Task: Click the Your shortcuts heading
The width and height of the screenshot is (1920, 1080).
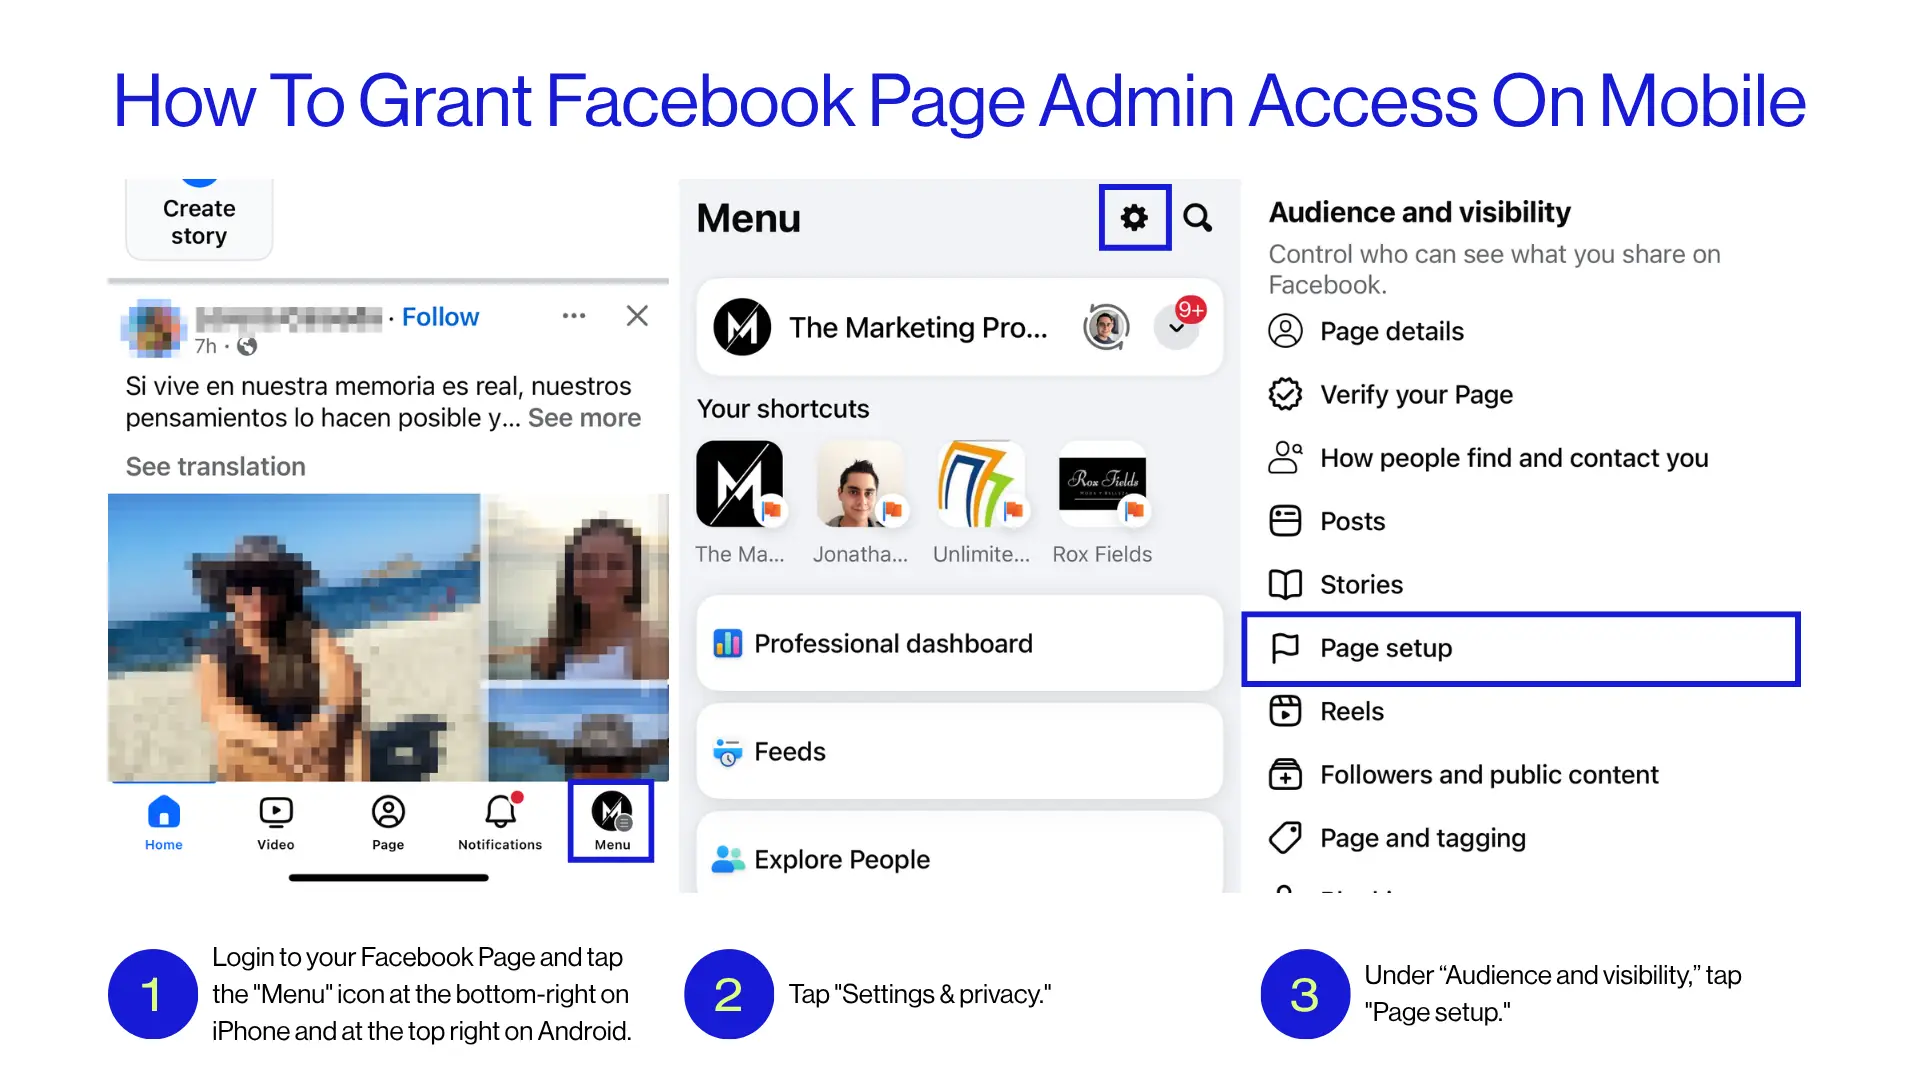Action: tap(783, 409)
